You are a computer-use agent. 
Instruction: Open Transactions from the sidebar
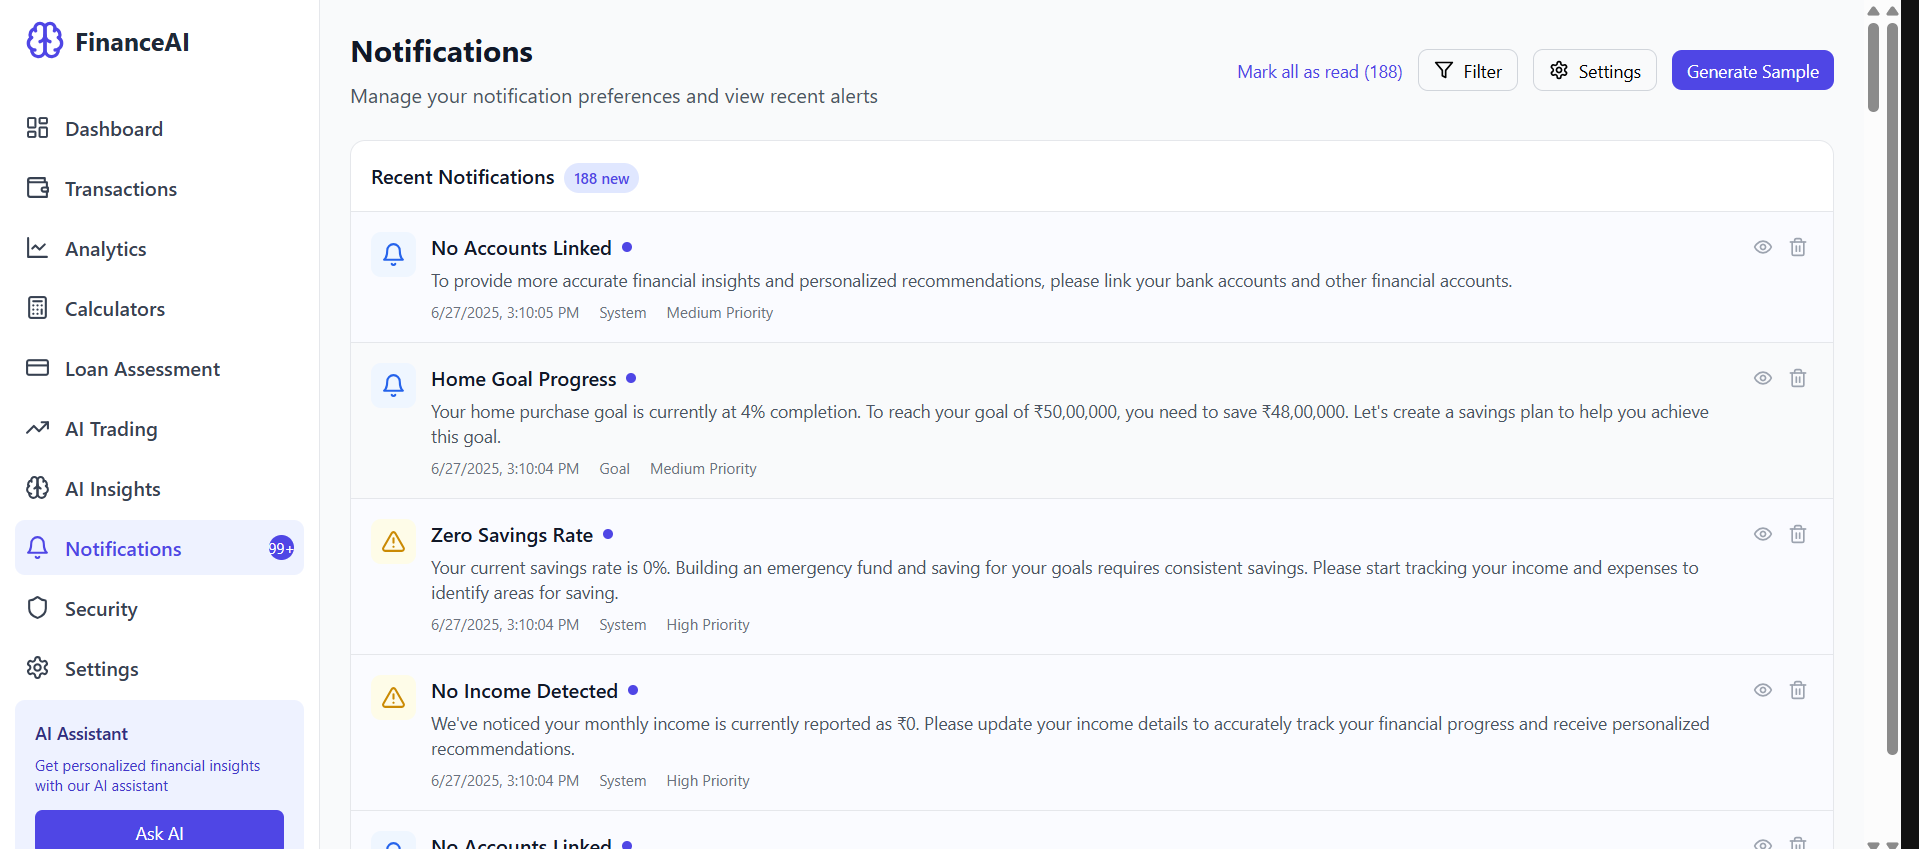tap(159, 189)
